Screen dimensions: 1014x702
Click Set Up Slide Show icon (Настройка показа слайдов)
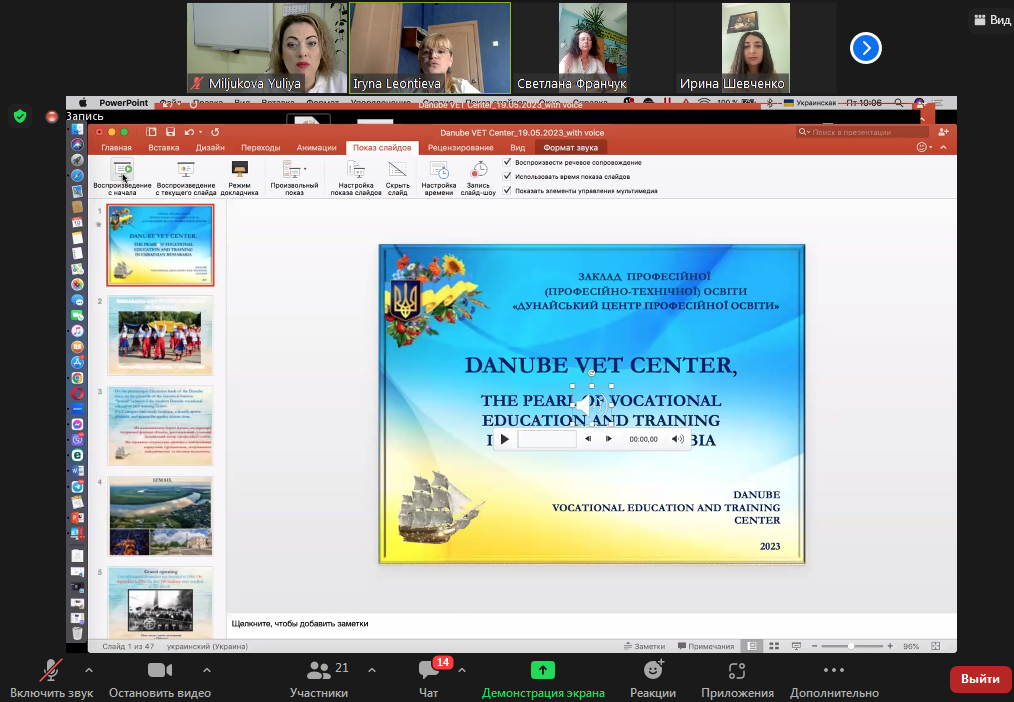356,170
